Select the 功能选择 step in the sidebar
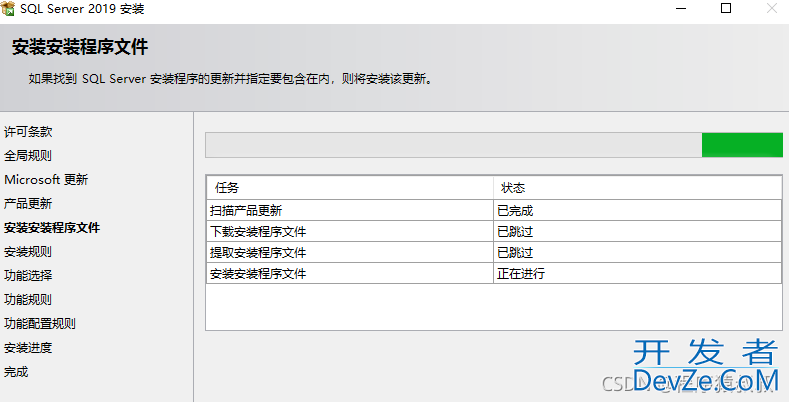Screen dimensions: 789x402 [28, 276]
